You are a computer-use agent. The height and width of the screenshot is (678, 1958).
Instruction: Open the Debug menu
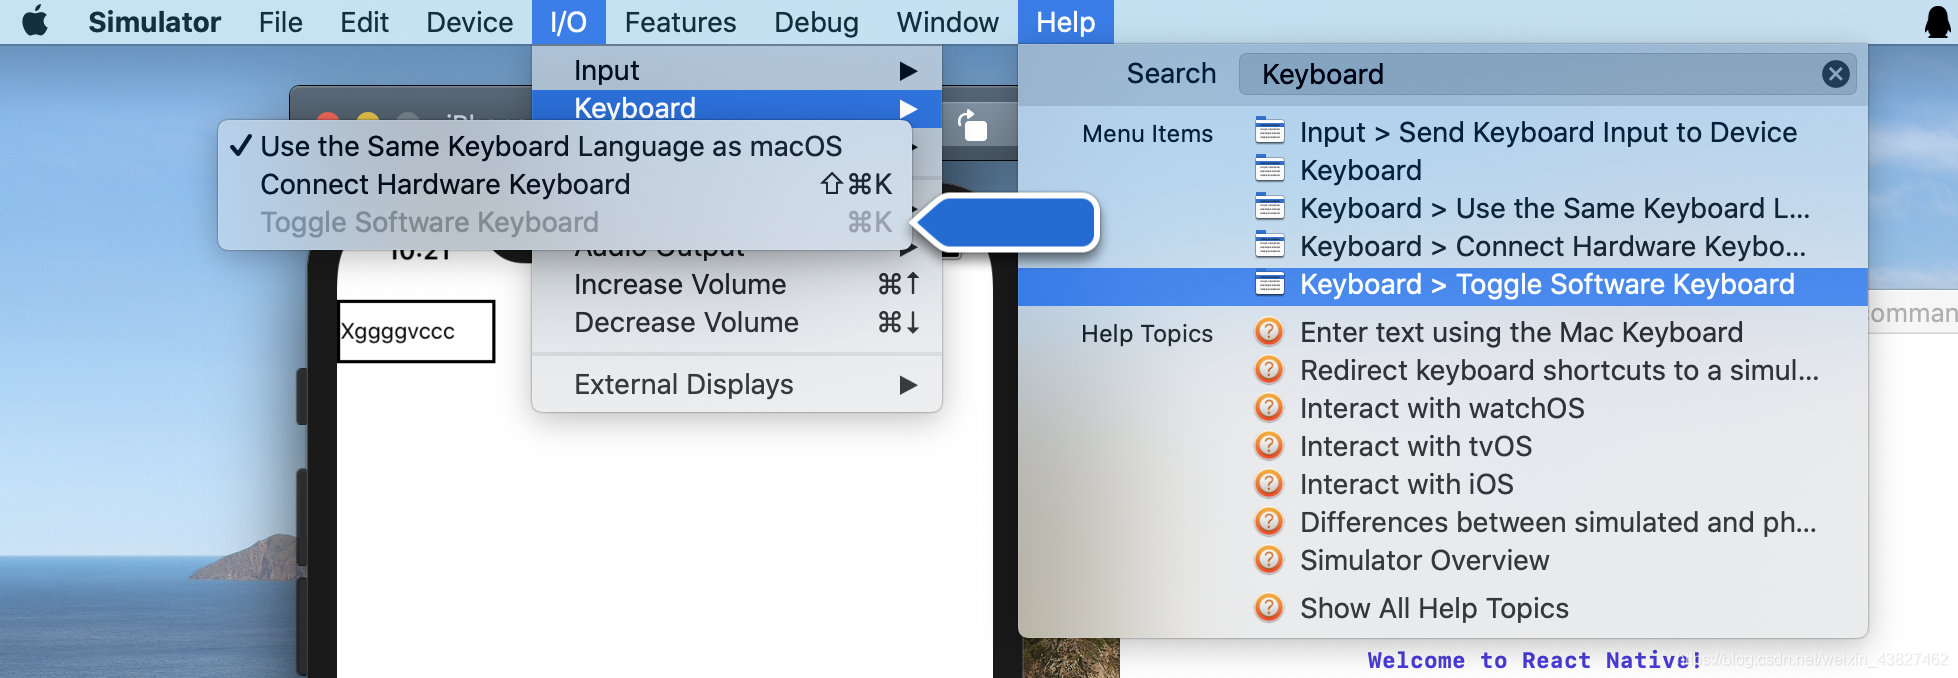(x=816, y=22)
